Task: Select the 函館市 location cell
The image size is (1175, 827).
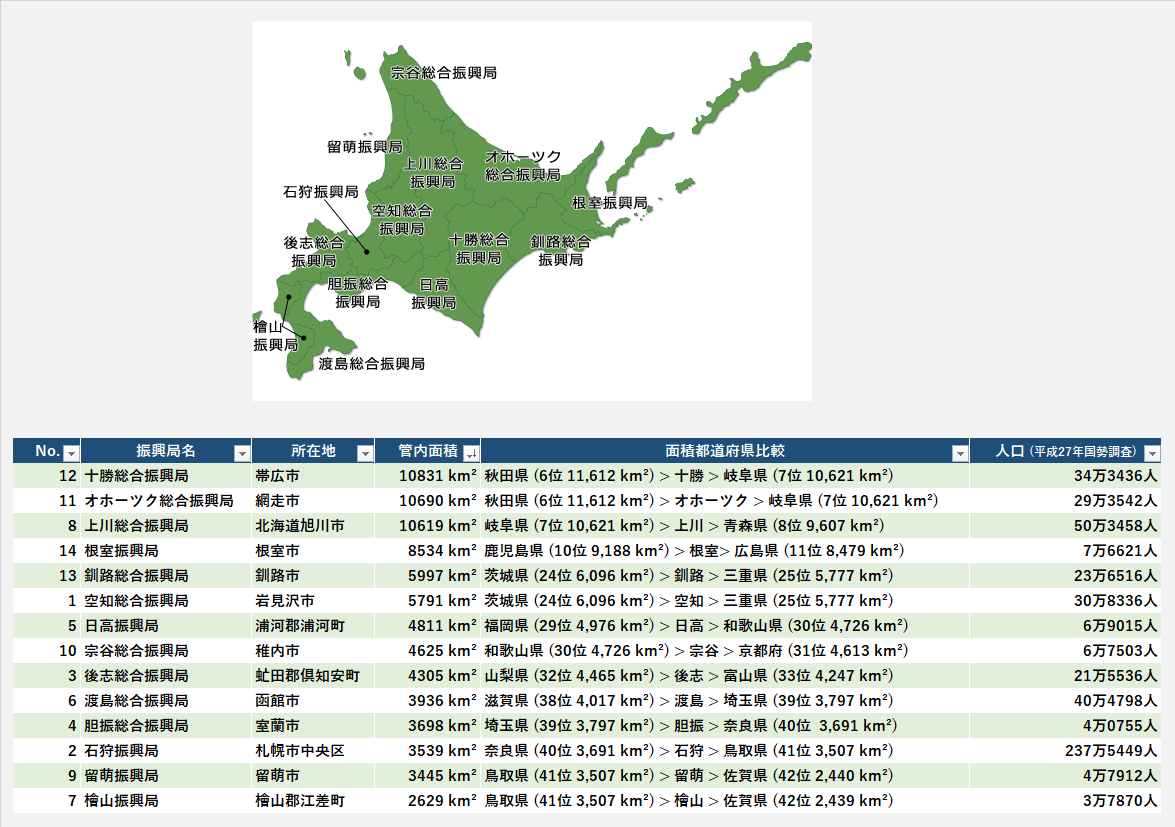Action: (278, 700)
